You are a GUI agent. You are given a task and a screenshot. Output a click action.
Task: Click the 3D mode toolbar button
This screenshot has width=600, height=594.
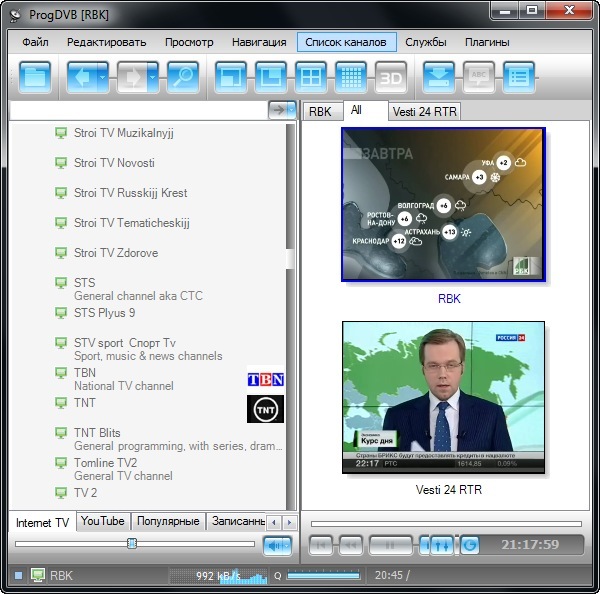point(390,77)
